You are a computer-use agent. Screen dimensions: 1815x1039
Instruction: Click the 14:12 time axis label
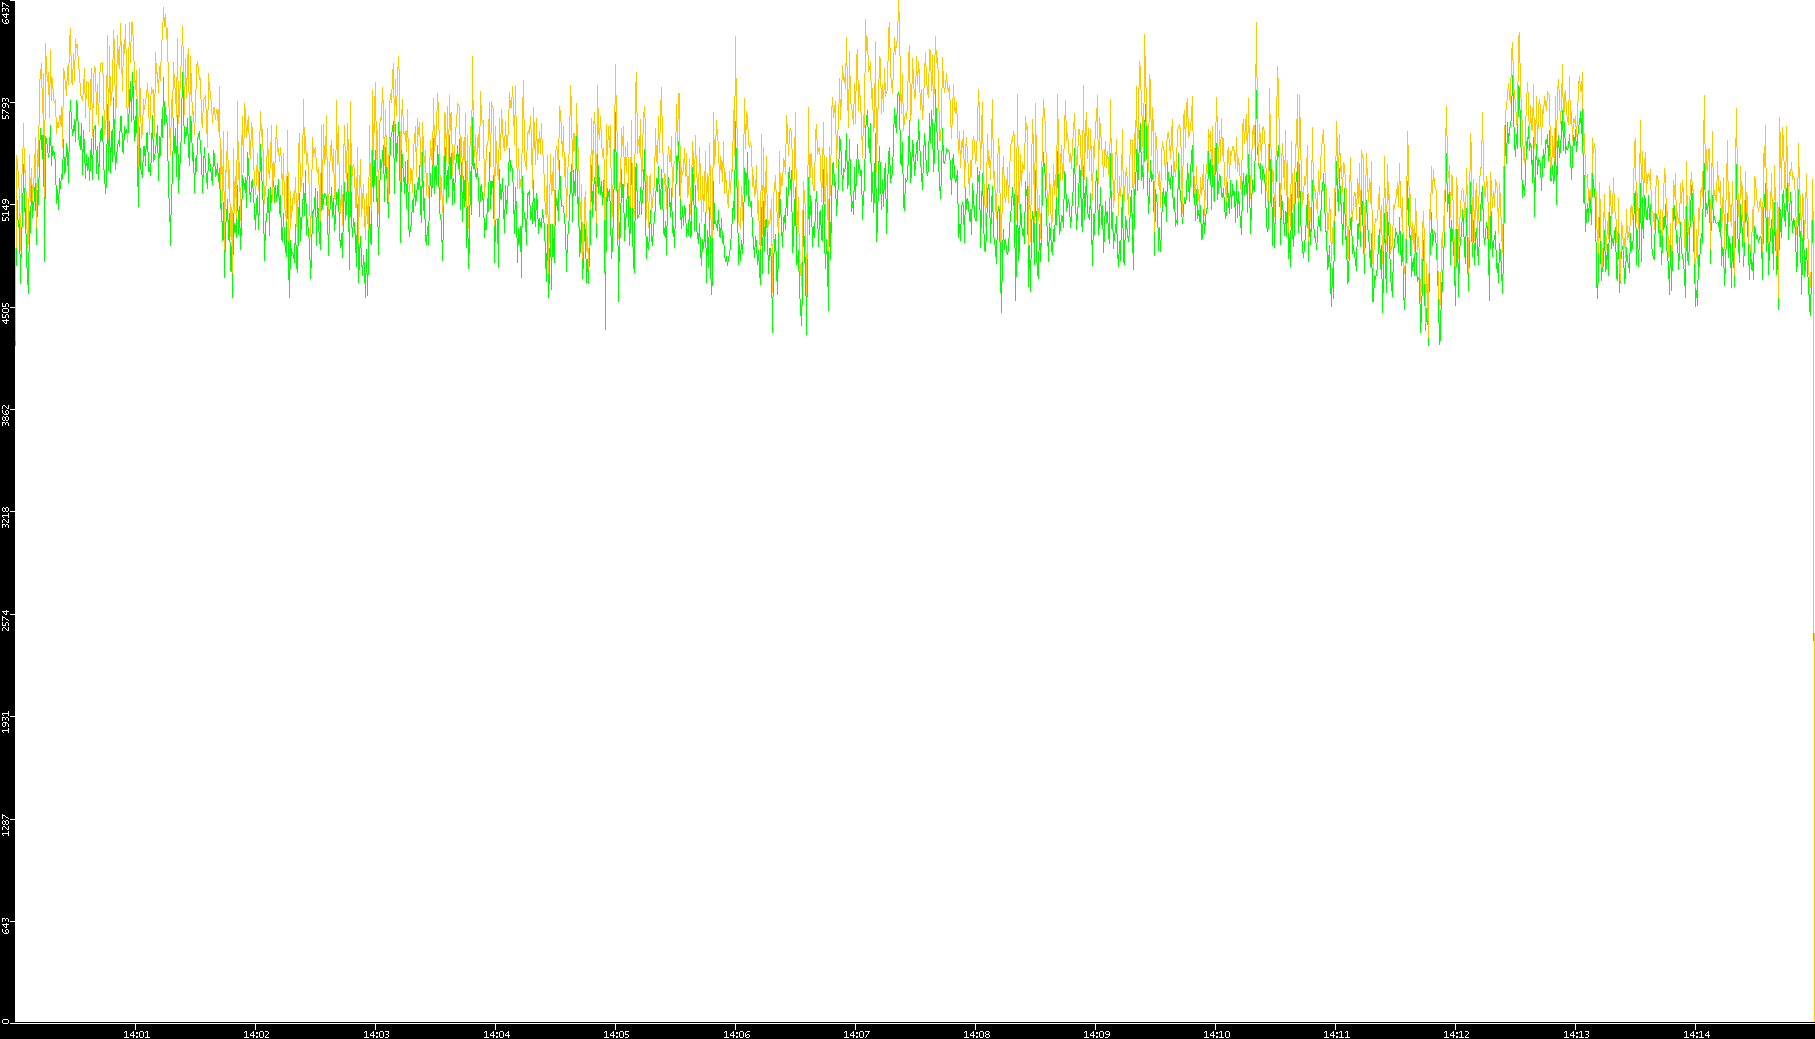(x=1456, y=1033)
